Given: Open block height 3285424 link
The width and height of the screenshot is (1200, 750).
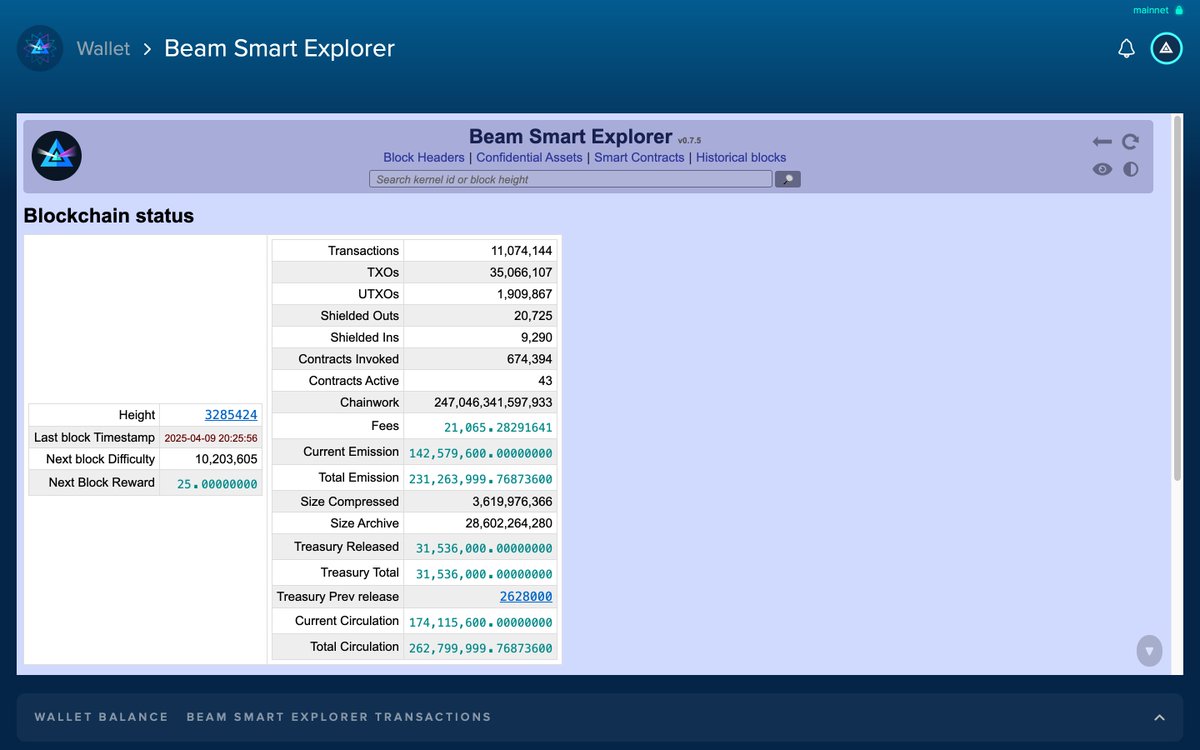Looking at the screenshot, I should 231,414.
